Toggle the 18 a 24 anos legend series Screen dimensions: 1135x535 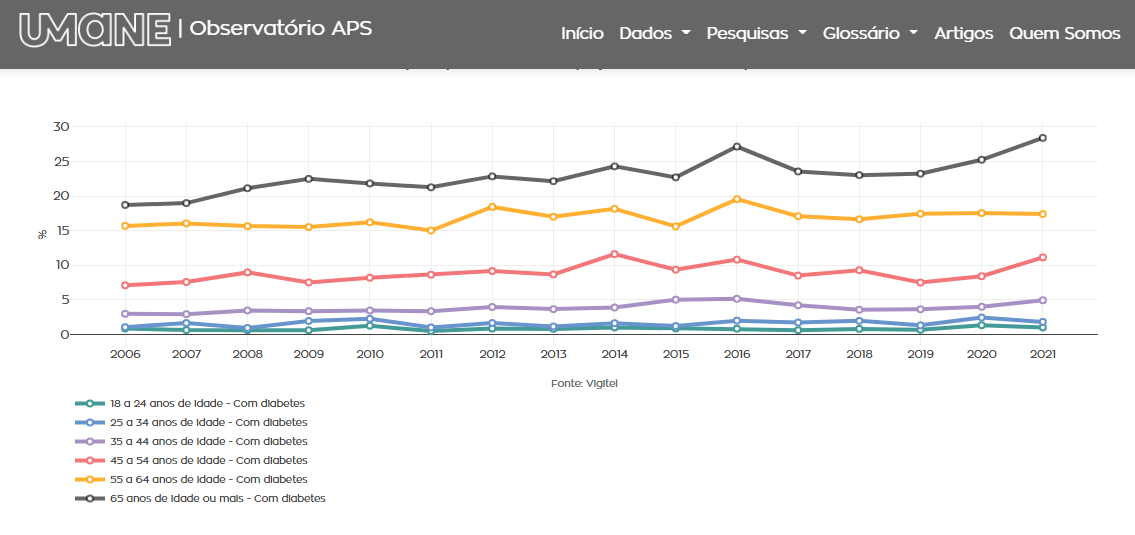click(191, 403)
